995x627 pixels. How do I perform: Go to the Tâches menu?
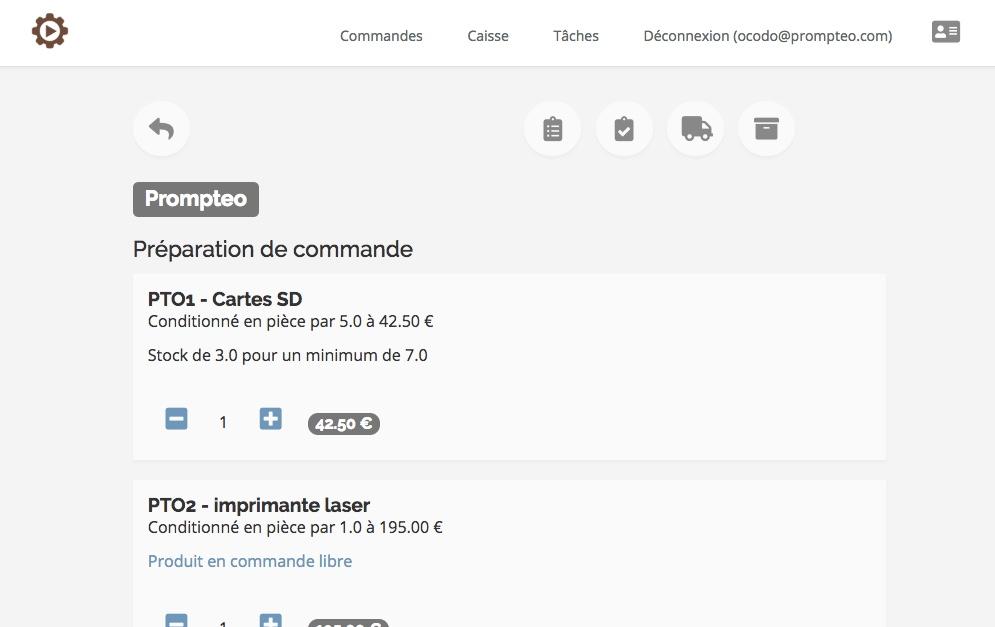(576, 36)
